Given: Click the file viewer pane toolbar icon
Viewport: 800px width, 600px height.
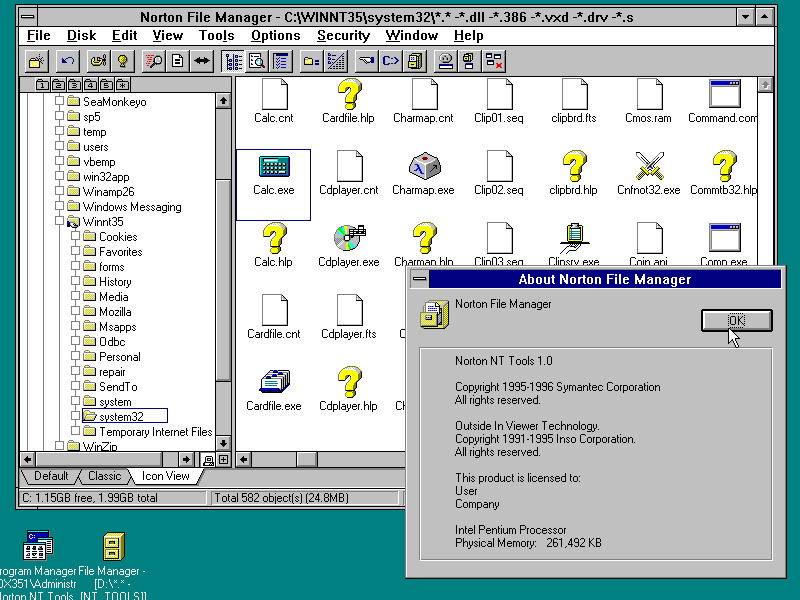Looking at the screenshot, I should [257, 61].
